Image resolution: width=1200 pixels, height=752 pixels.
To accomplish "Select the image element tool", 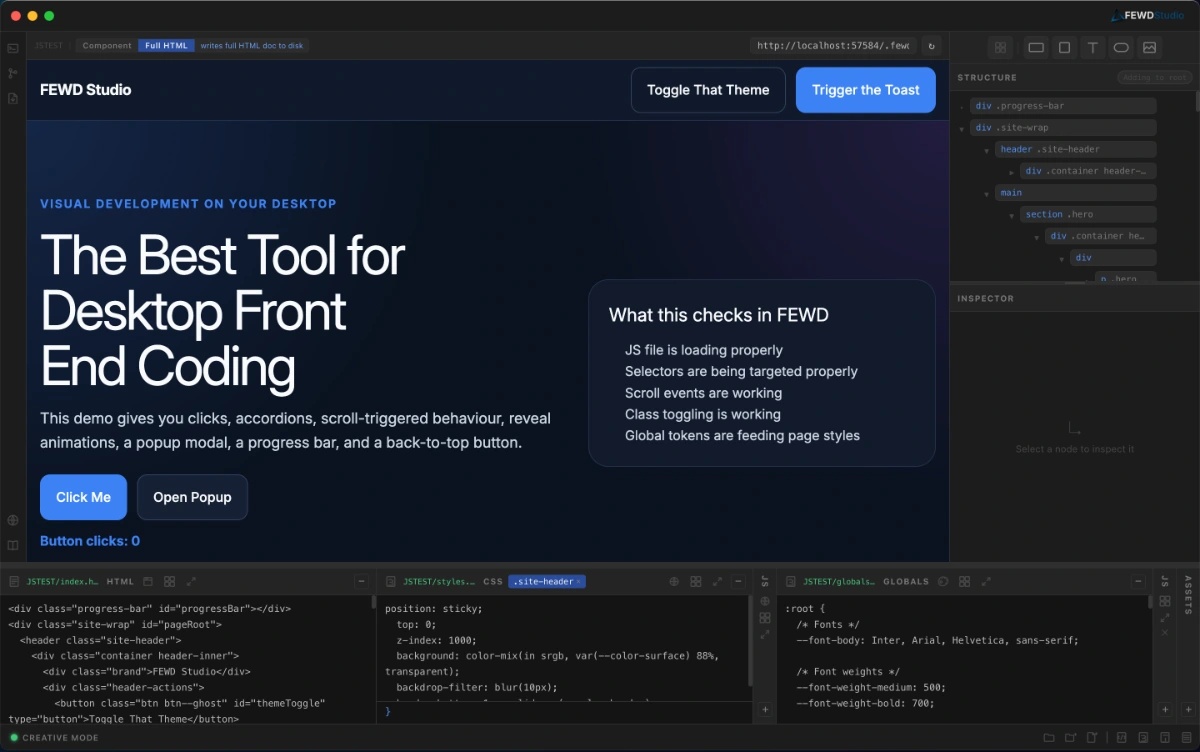I will coord(1149,47).
